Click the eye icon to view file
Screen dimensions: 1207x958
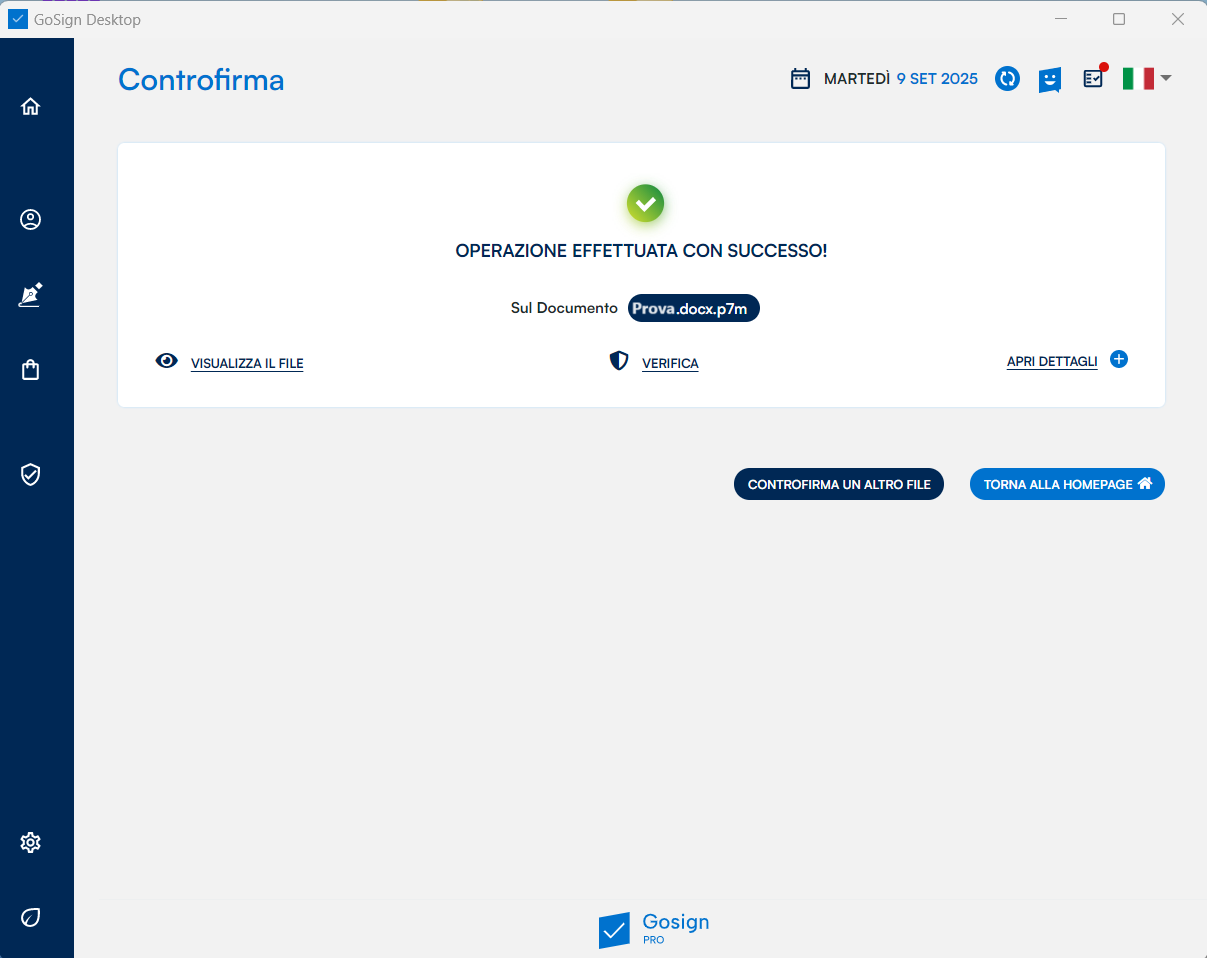[167, 361]
